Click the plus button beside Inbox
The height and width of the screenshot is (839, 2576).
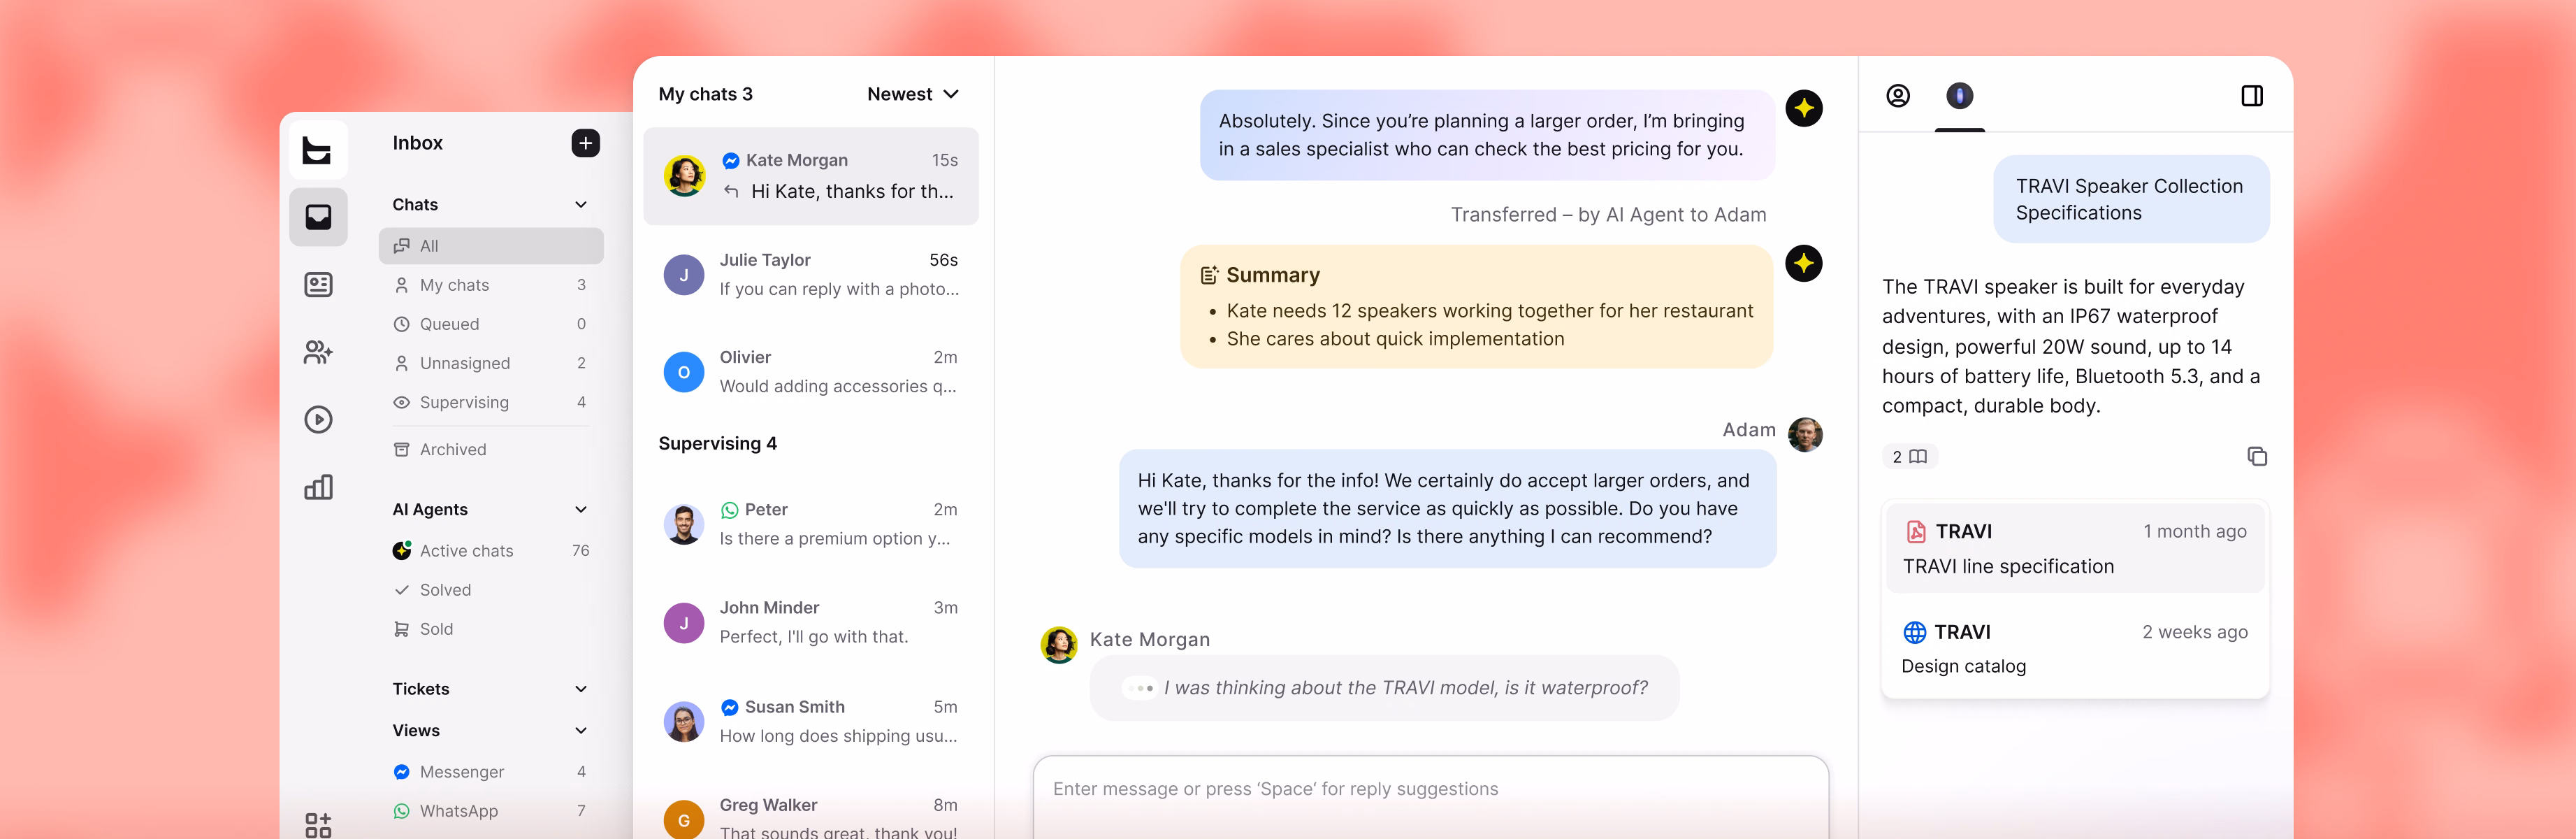586,143
